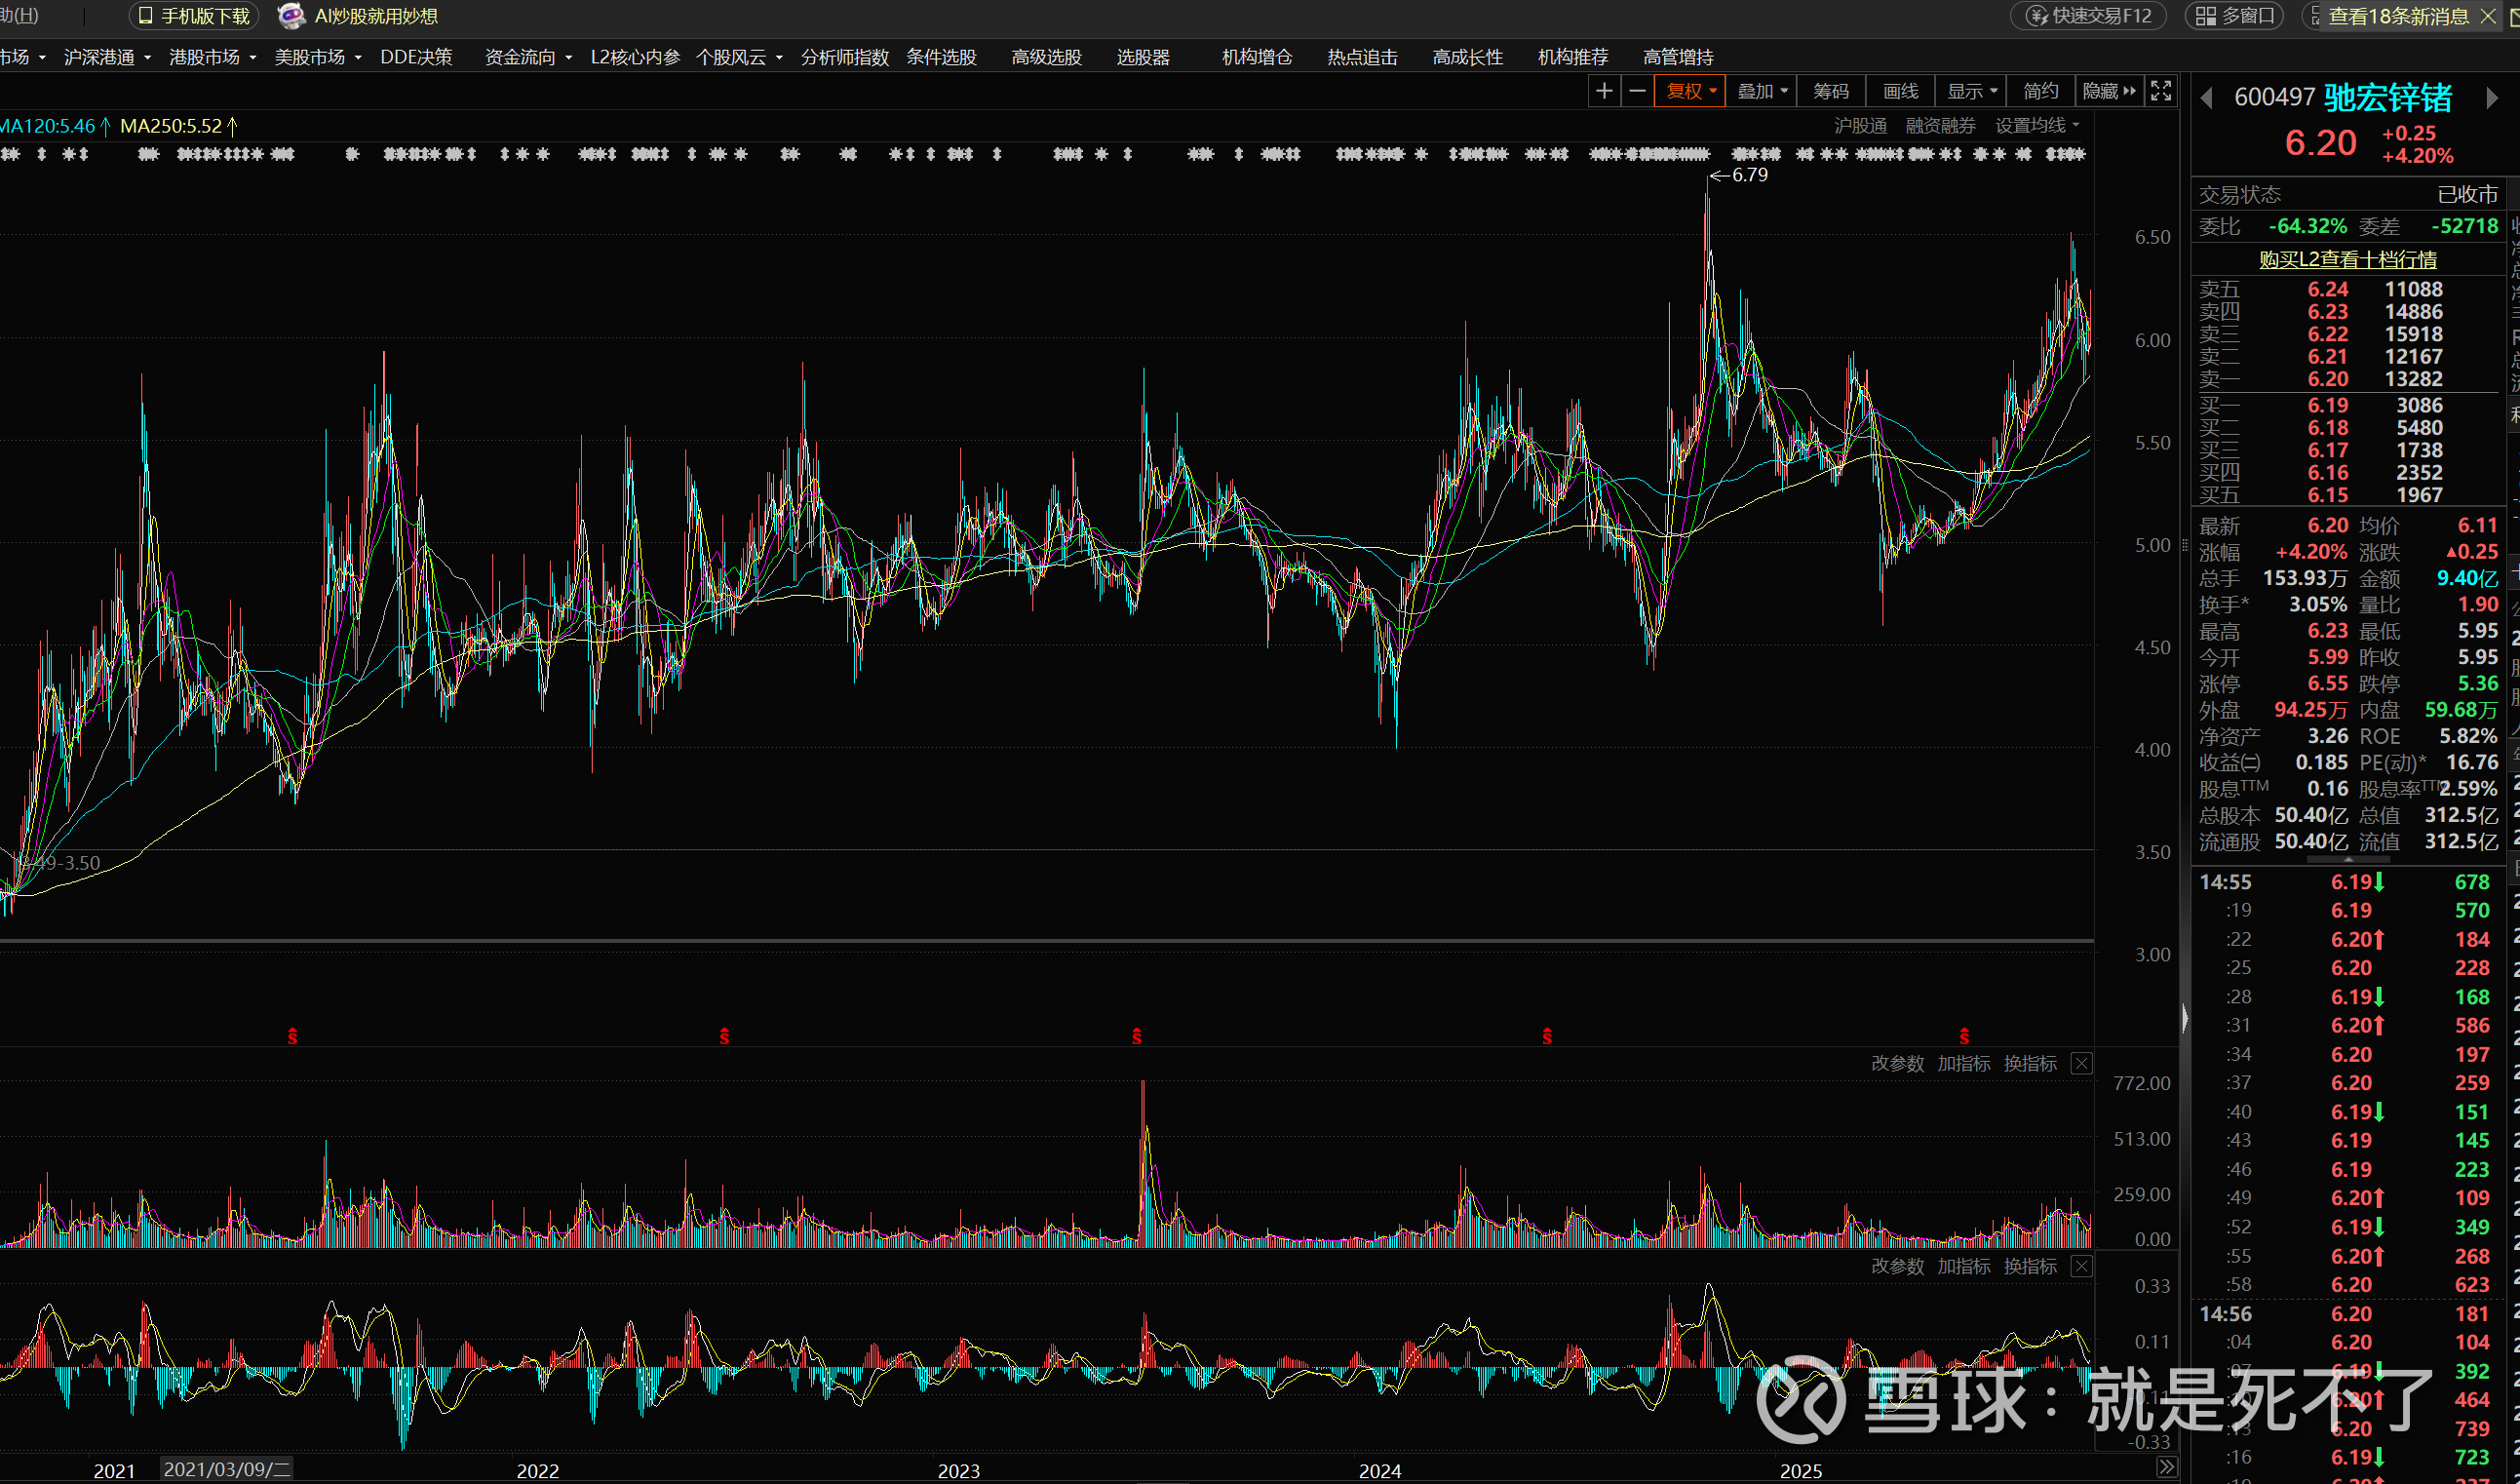Image resolution: width=2520 pixels, height=1484 pixels.
Task: Click 购买L2查看十档行情 link
Action: (x=2347, y=259)
